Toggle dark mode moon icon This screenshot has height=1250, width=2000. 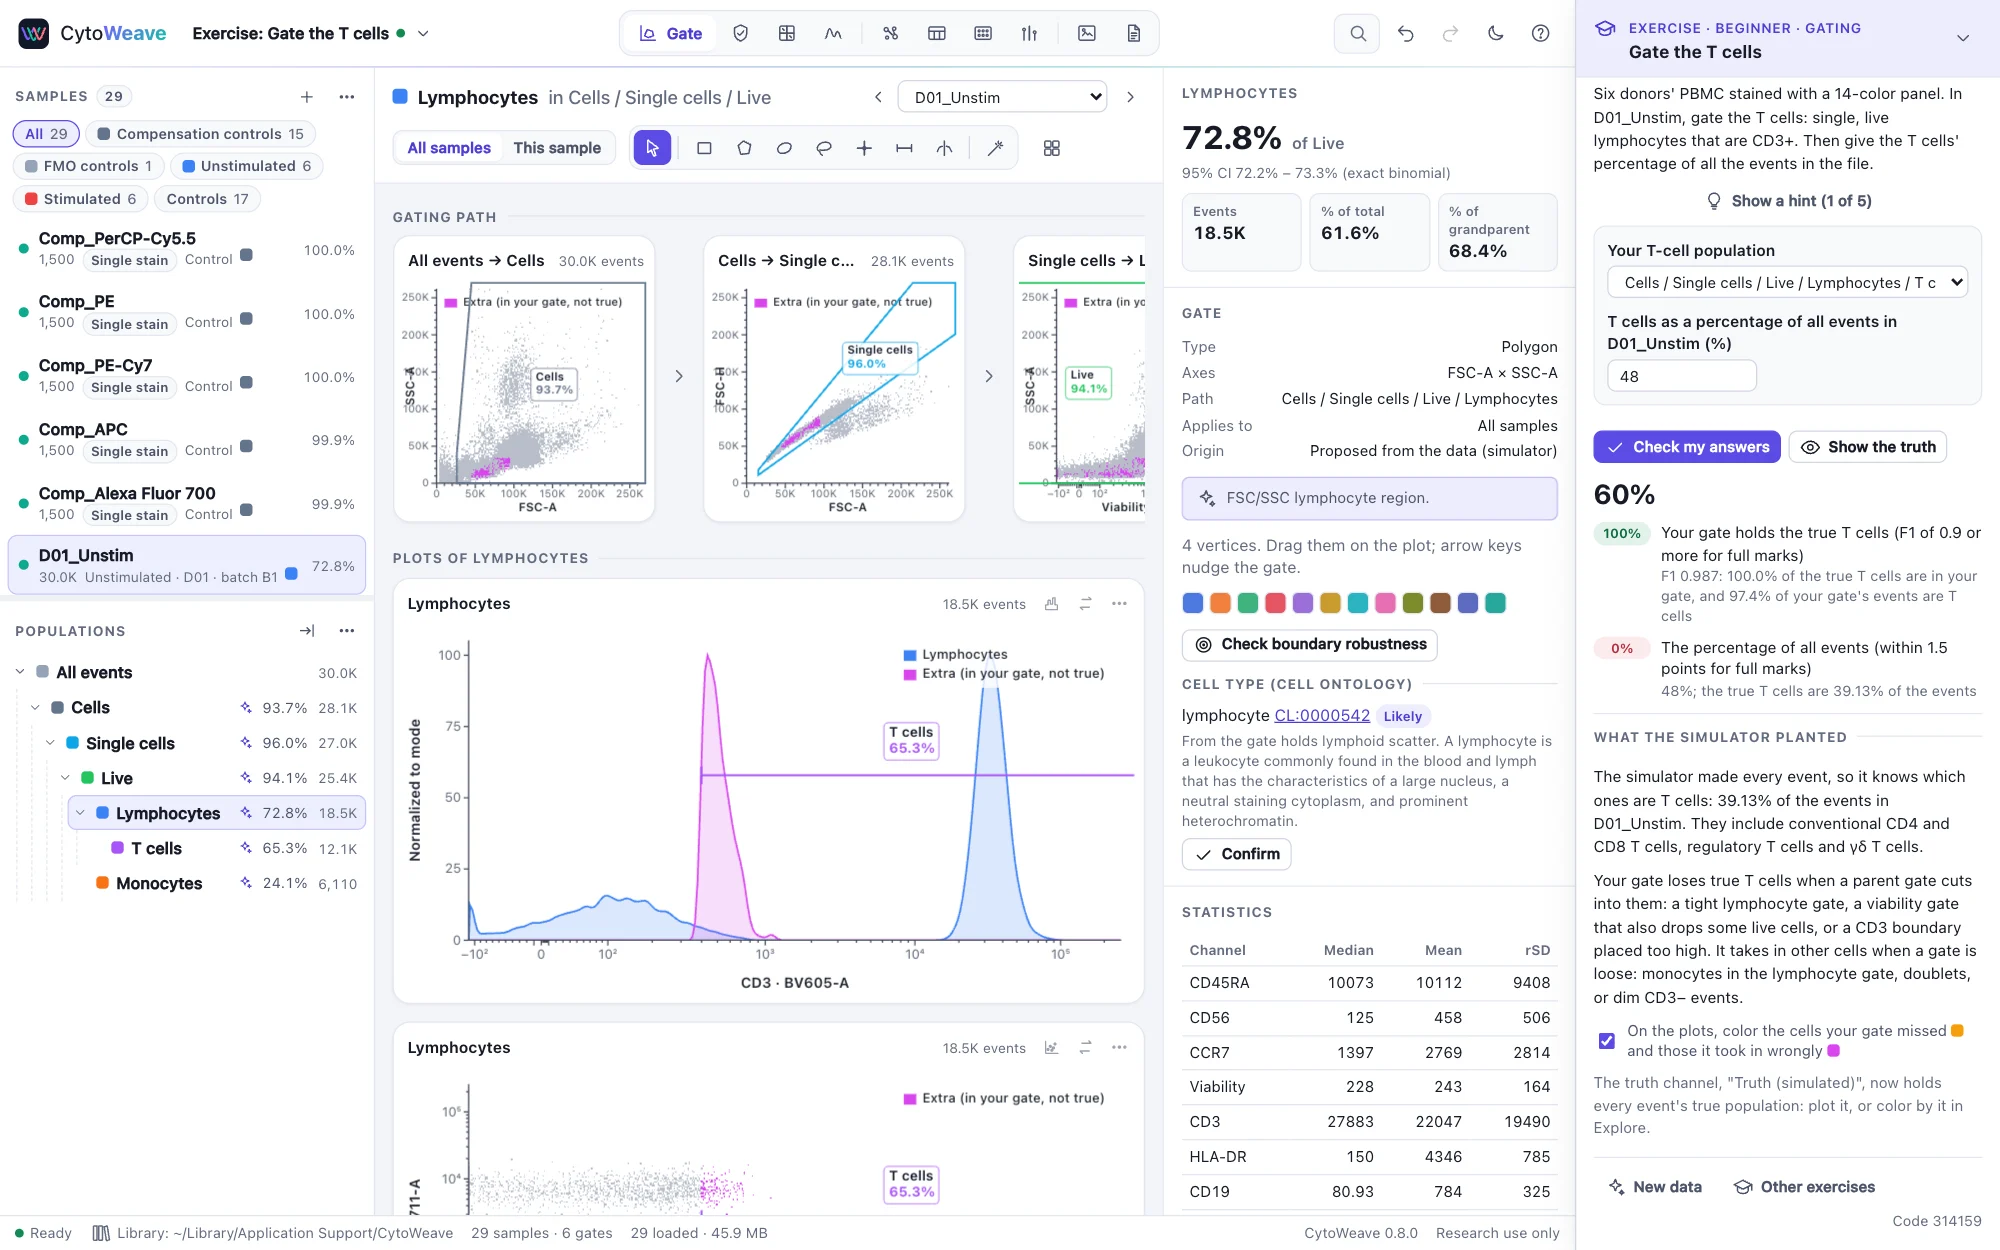pos(1495,33)
